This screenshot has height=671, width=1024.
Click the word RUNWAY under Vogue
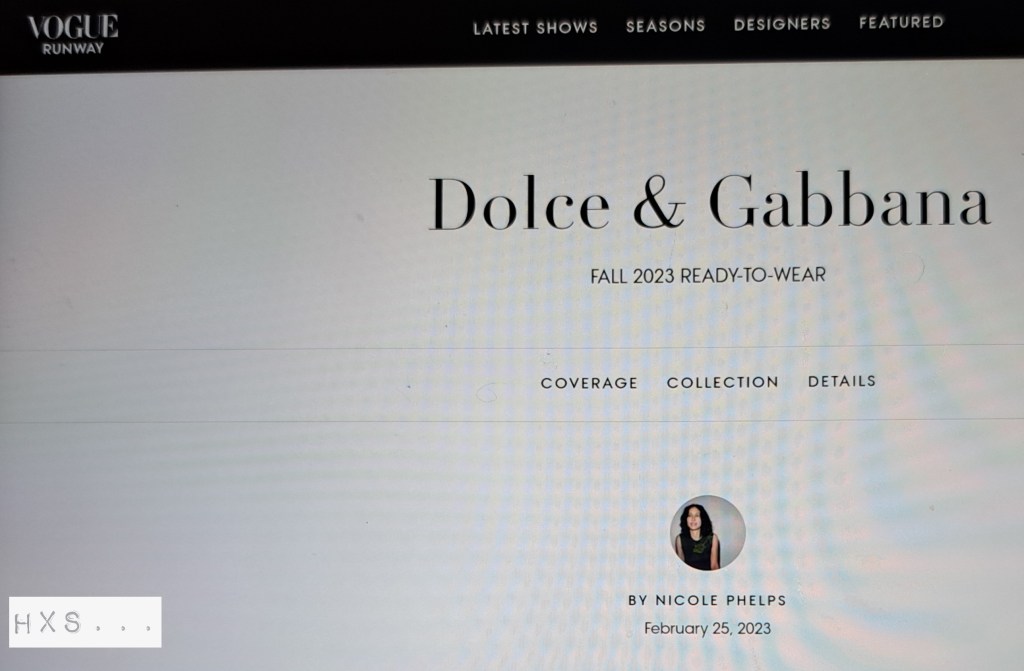pos(72,48)
